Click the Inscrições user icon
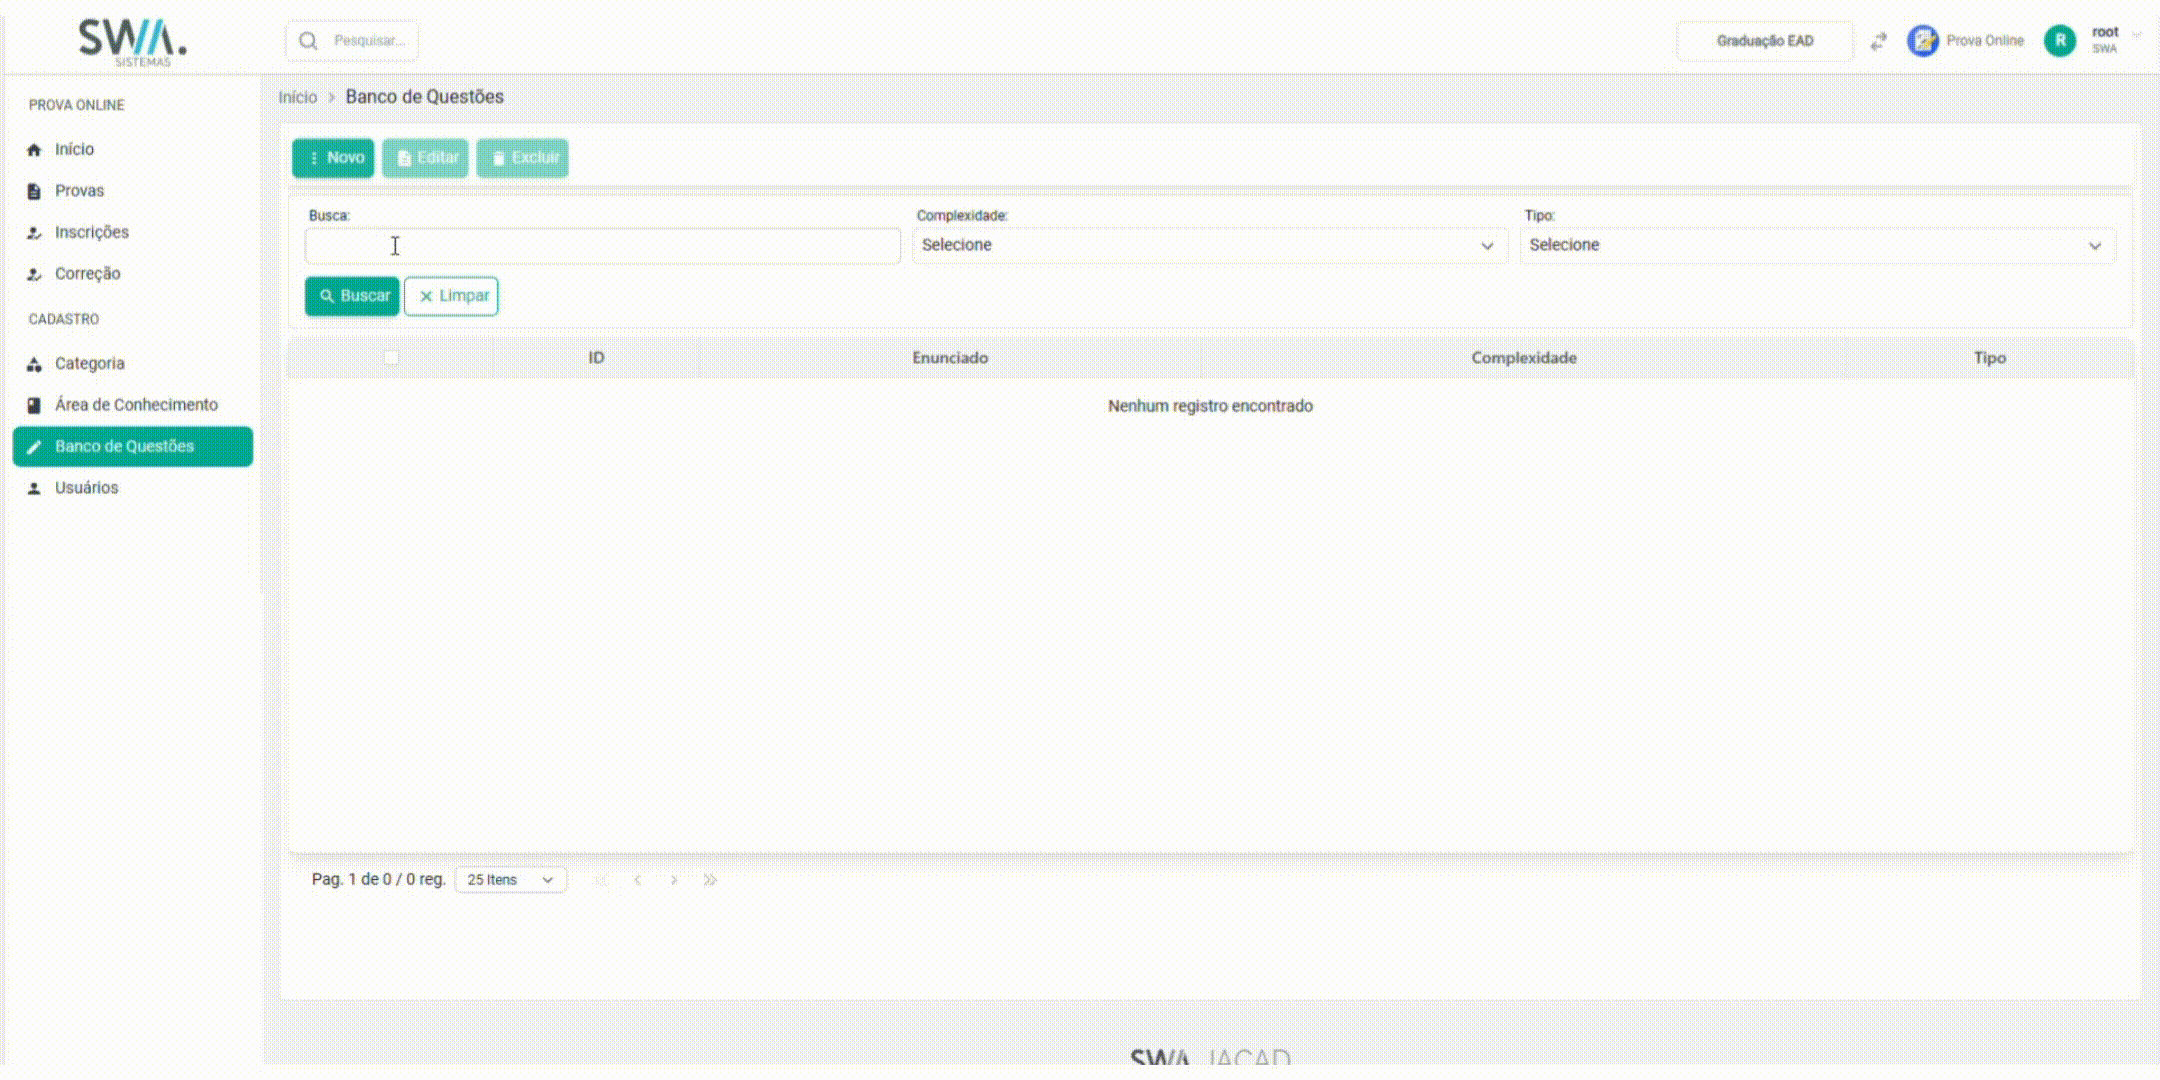 [x=34, y=233]
